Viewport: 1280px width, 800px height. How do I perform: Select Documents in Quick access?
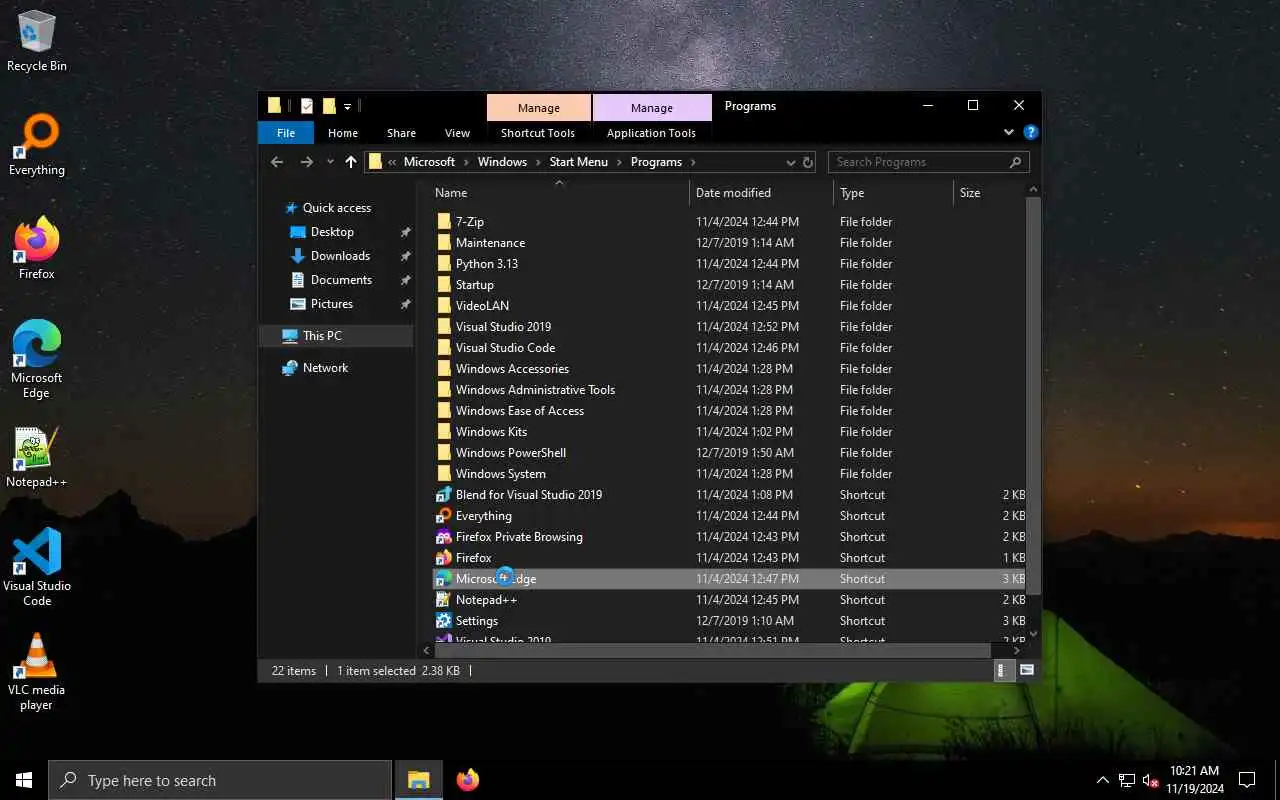341,280
